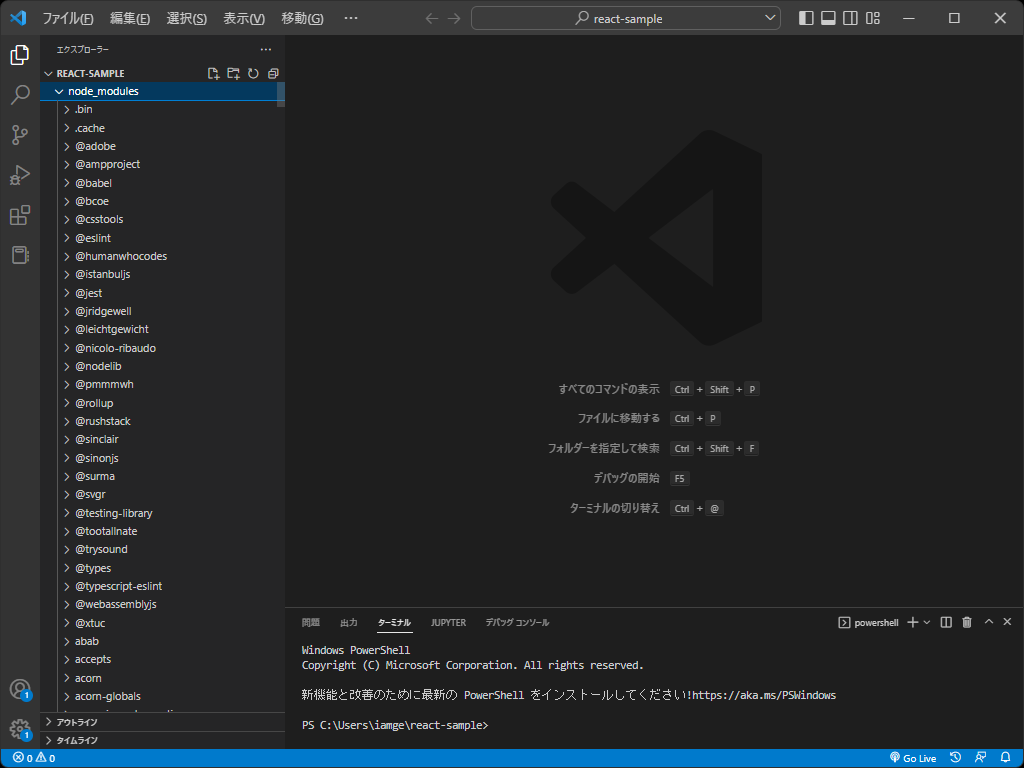Collapse the node_modules folder

[163, 91]
